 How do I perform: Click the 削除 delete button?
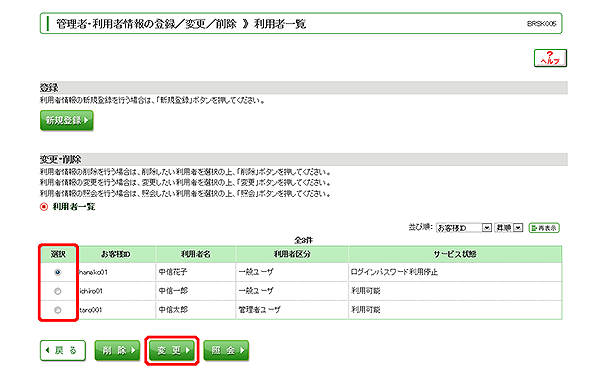(117, 351)
